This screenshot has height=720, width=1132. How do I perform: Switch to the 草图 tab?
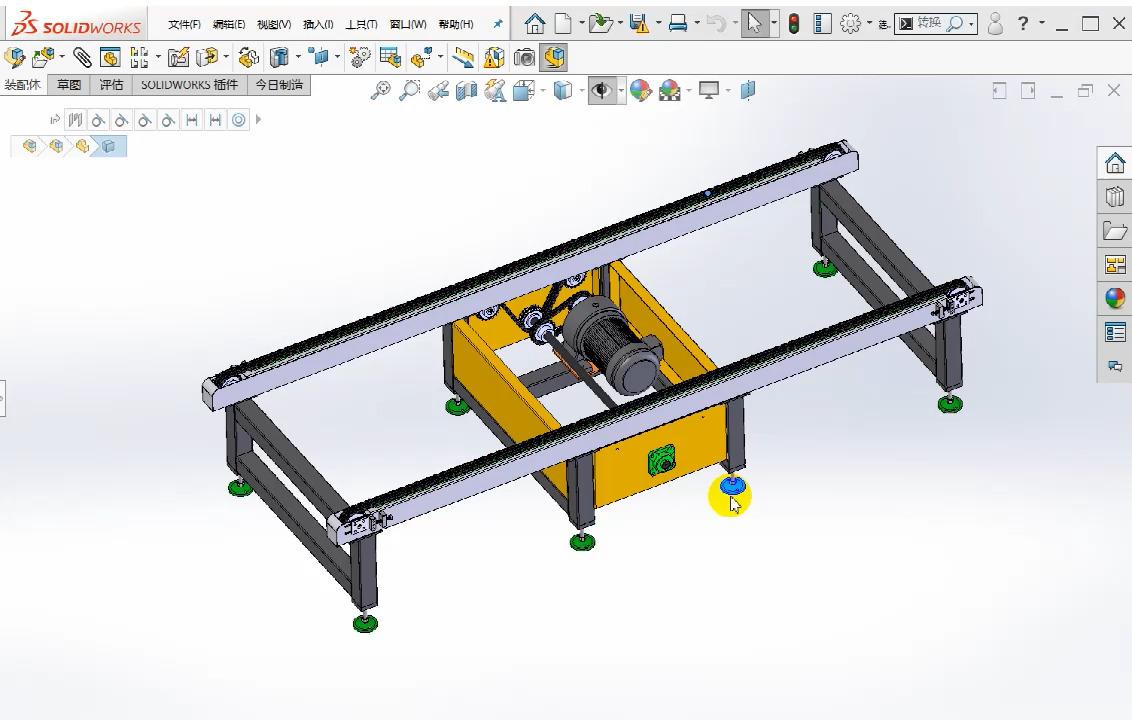[69, 84]
